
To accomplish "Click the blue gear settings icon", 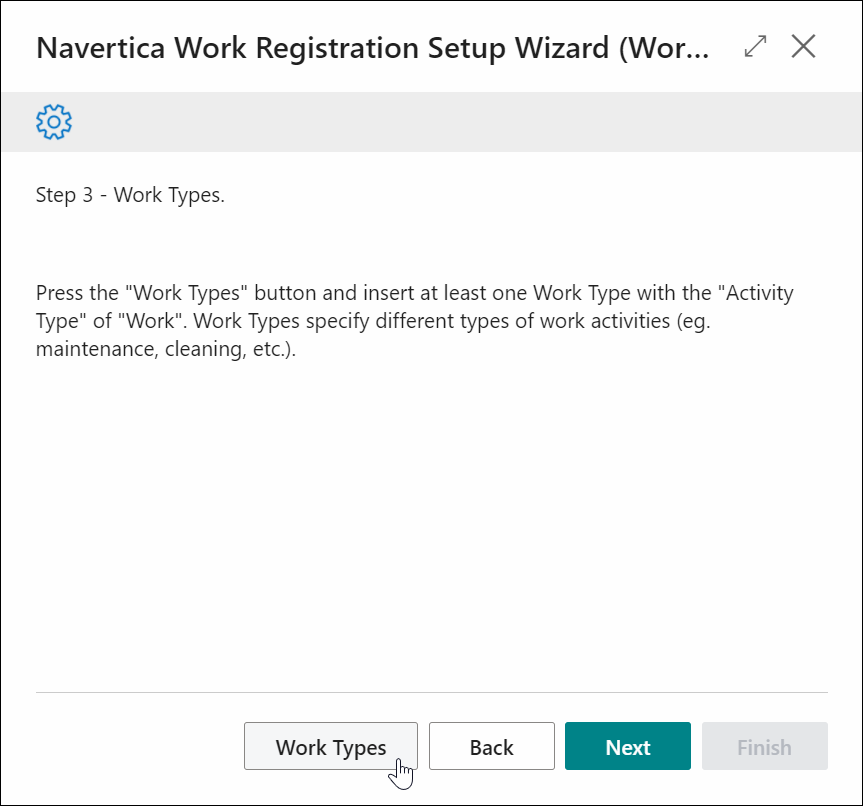I will coord(54,122).
